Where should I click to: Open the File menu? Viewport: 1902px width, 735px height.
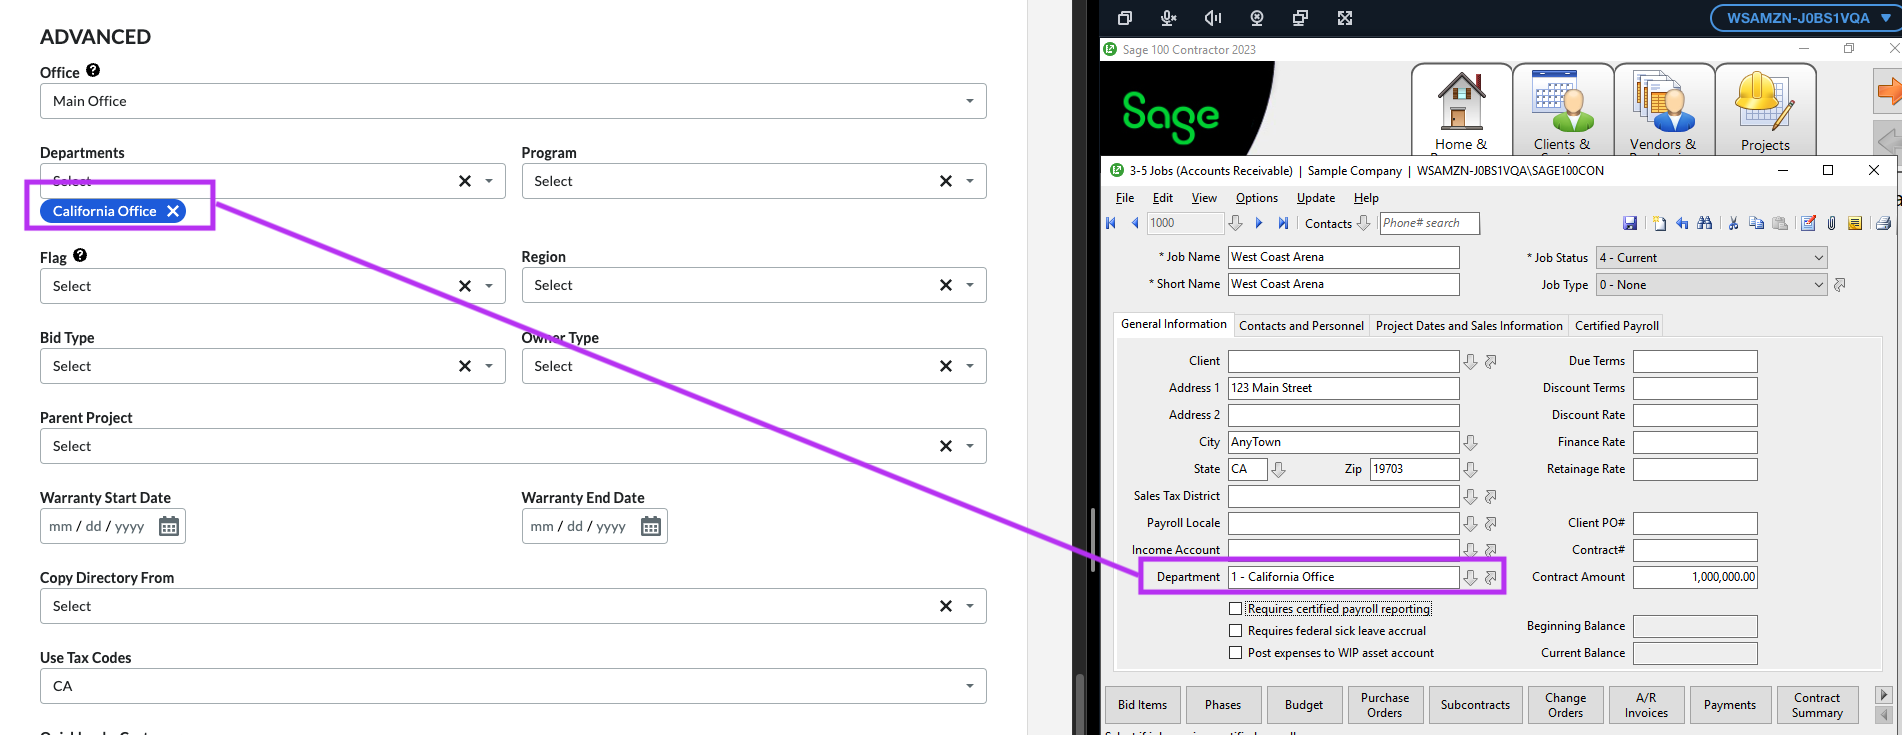click(x=1125, y=198)
